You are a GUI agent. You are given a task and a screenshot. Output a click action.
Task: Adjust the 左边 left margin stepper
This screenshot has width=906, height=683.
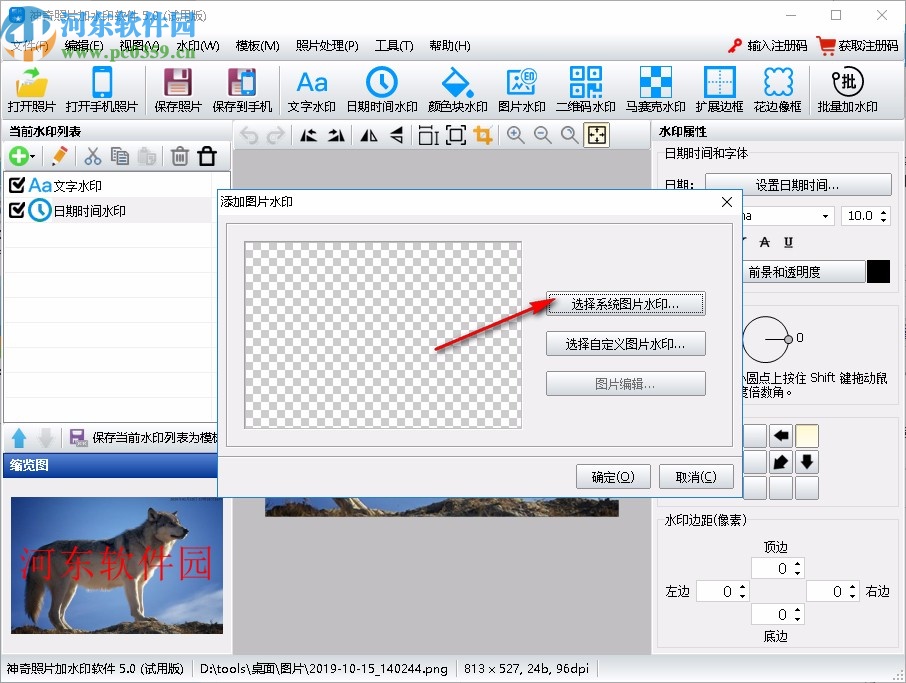[742, 591]
